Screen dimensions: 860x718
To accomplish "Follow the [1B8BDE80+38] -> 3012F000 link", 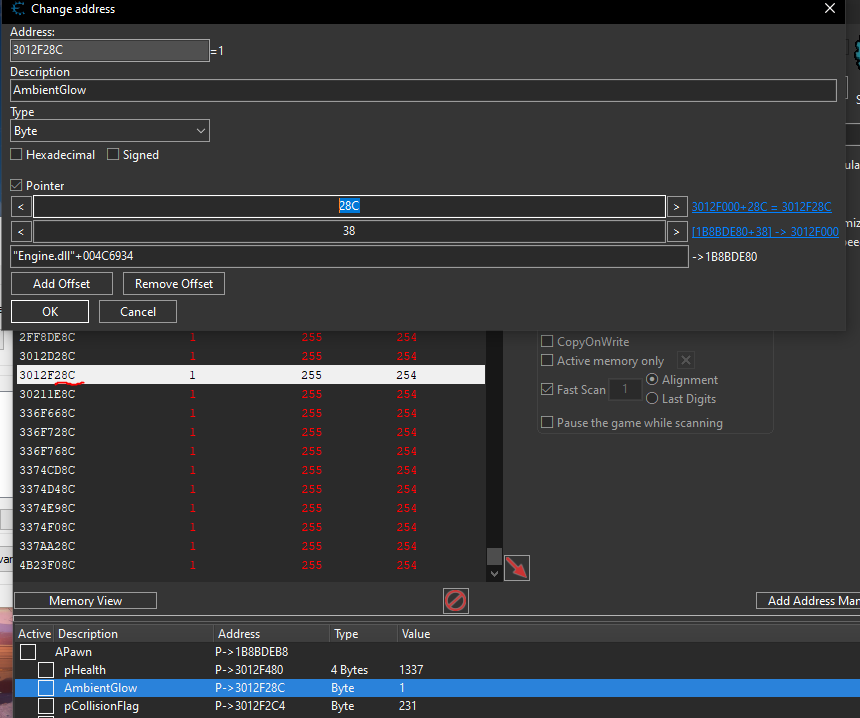I will tap(765, 231).
